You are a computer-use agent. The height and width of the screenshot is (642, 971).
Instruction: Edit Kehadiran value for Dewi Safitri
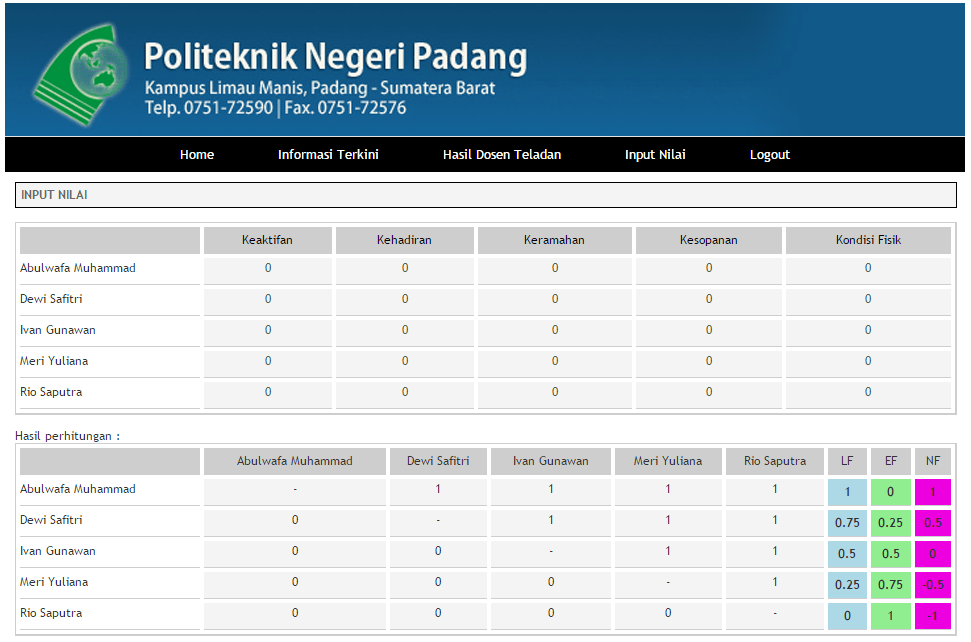coord(404,299)
